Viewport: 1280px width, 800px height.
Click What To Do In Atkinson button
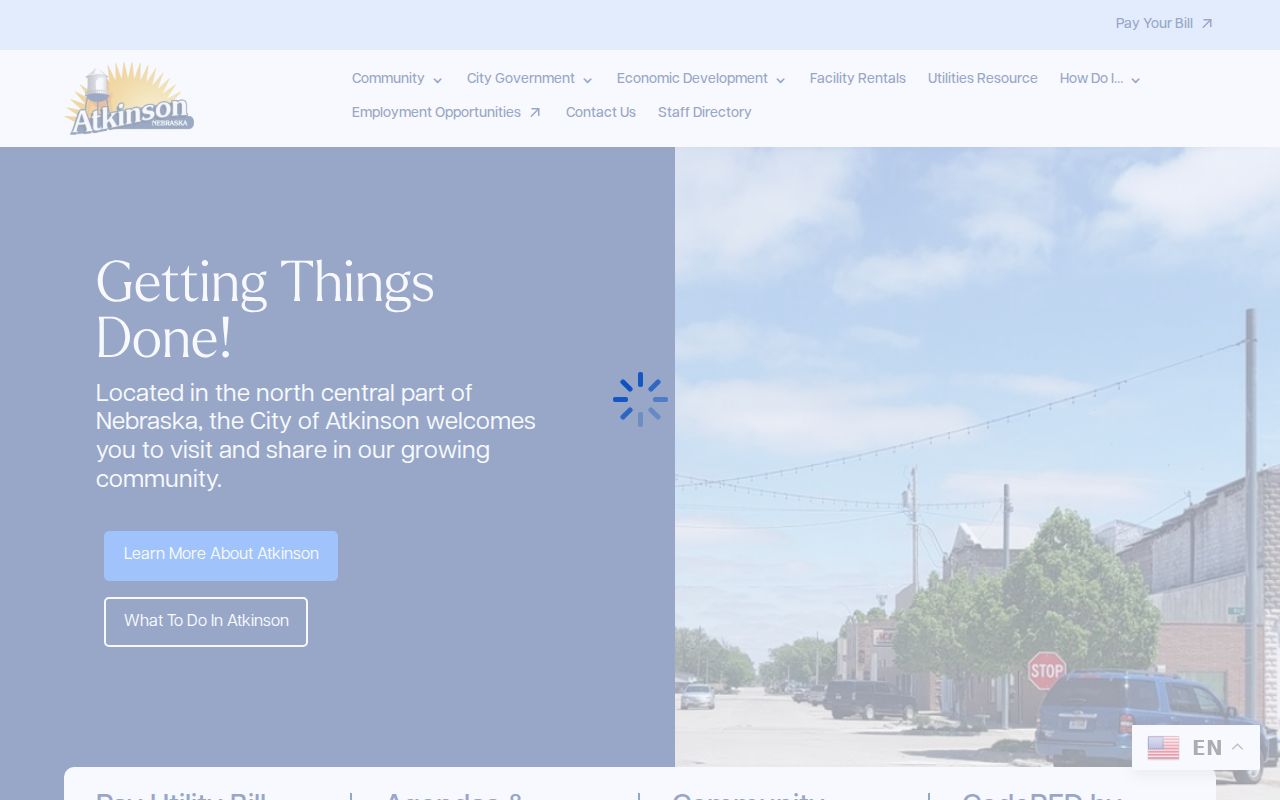[206, 622]
